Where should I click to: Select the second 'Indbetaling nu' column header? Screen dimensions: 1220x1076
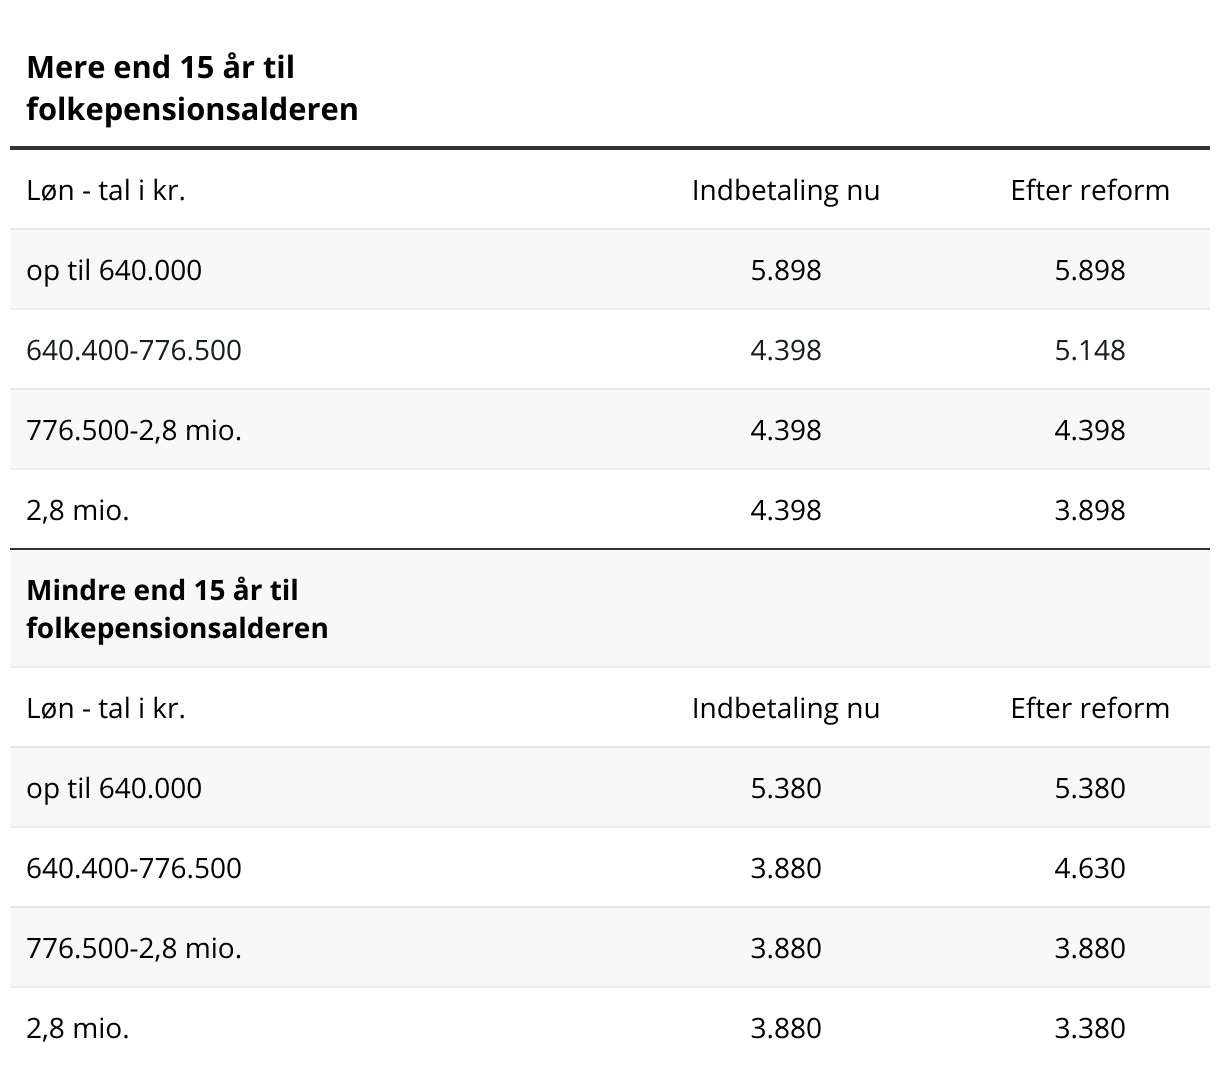point(786,708)
